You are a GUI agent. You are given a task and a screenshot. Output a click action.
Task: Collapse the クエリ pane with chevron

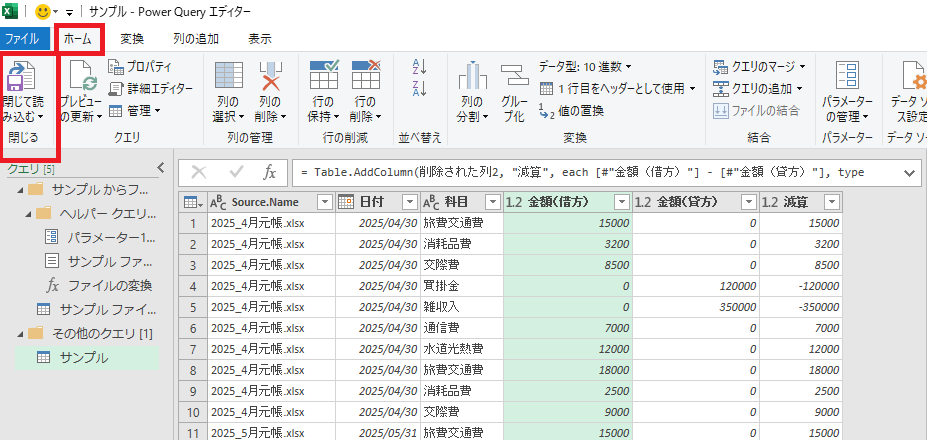click(159, 168)
